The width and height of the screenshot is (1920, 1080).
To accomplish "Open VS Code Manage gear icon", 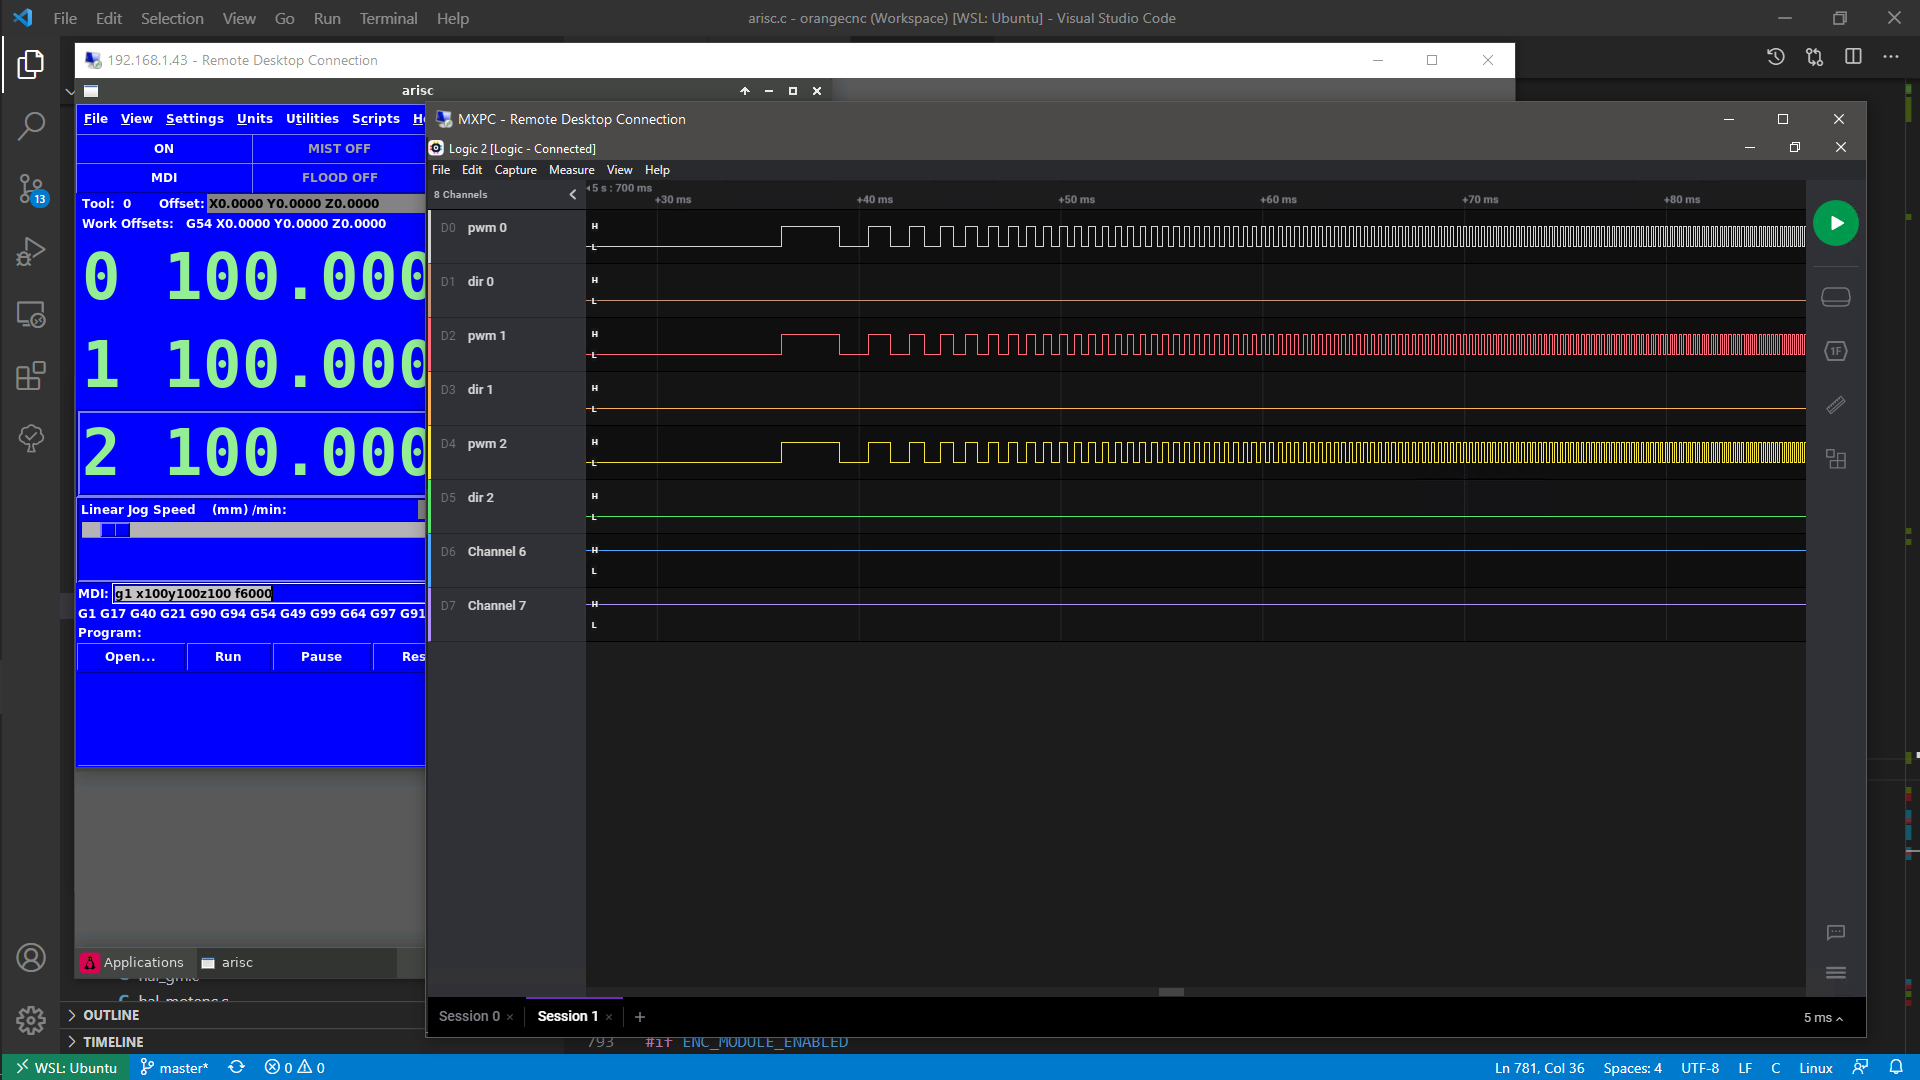I will (30, 1019).
